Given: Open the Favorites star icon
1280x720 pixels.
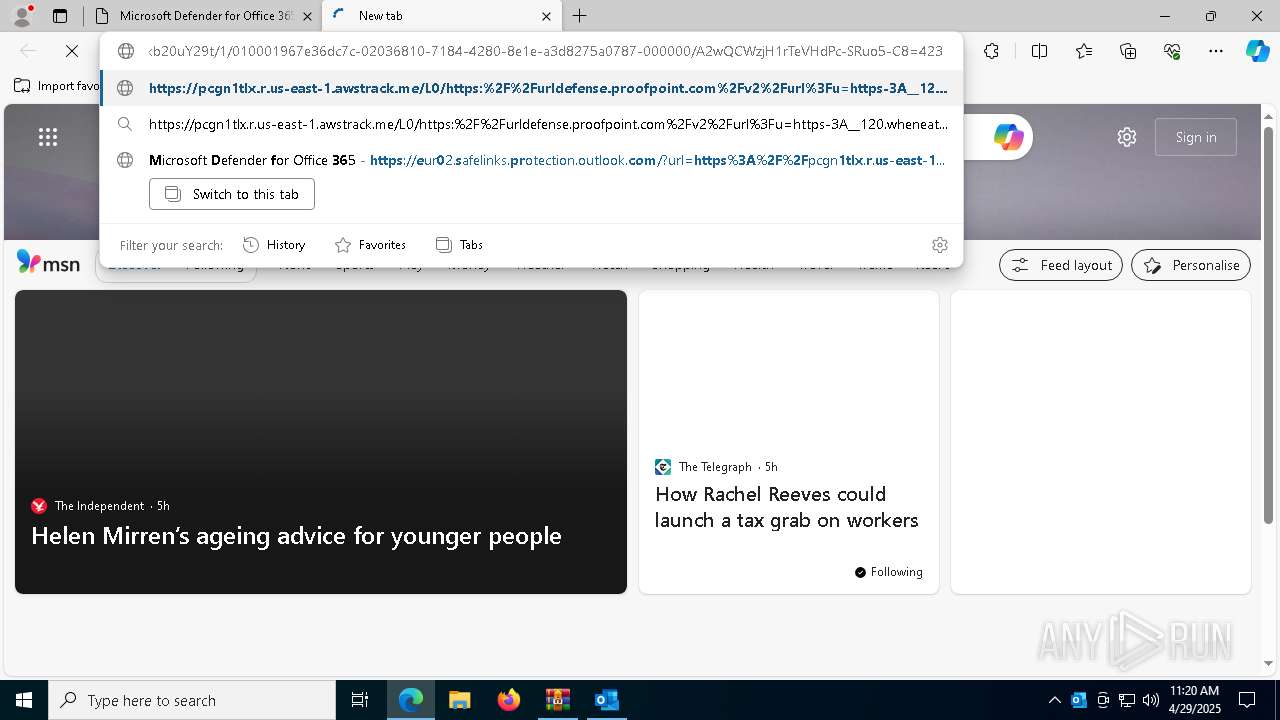Looking at the screenshot, I should coord(1084,51).
